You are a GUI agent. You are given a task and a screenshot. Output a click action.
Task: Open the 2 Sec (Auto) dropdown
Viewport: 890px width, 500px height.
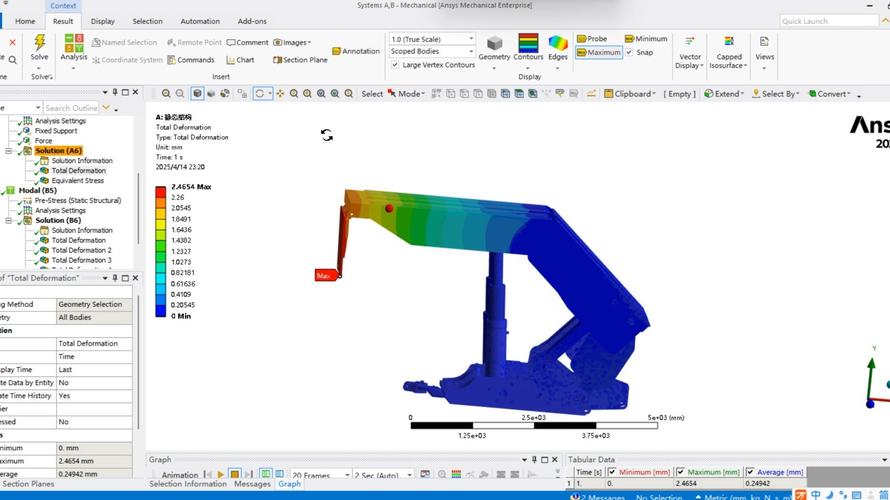pos(383,475)
